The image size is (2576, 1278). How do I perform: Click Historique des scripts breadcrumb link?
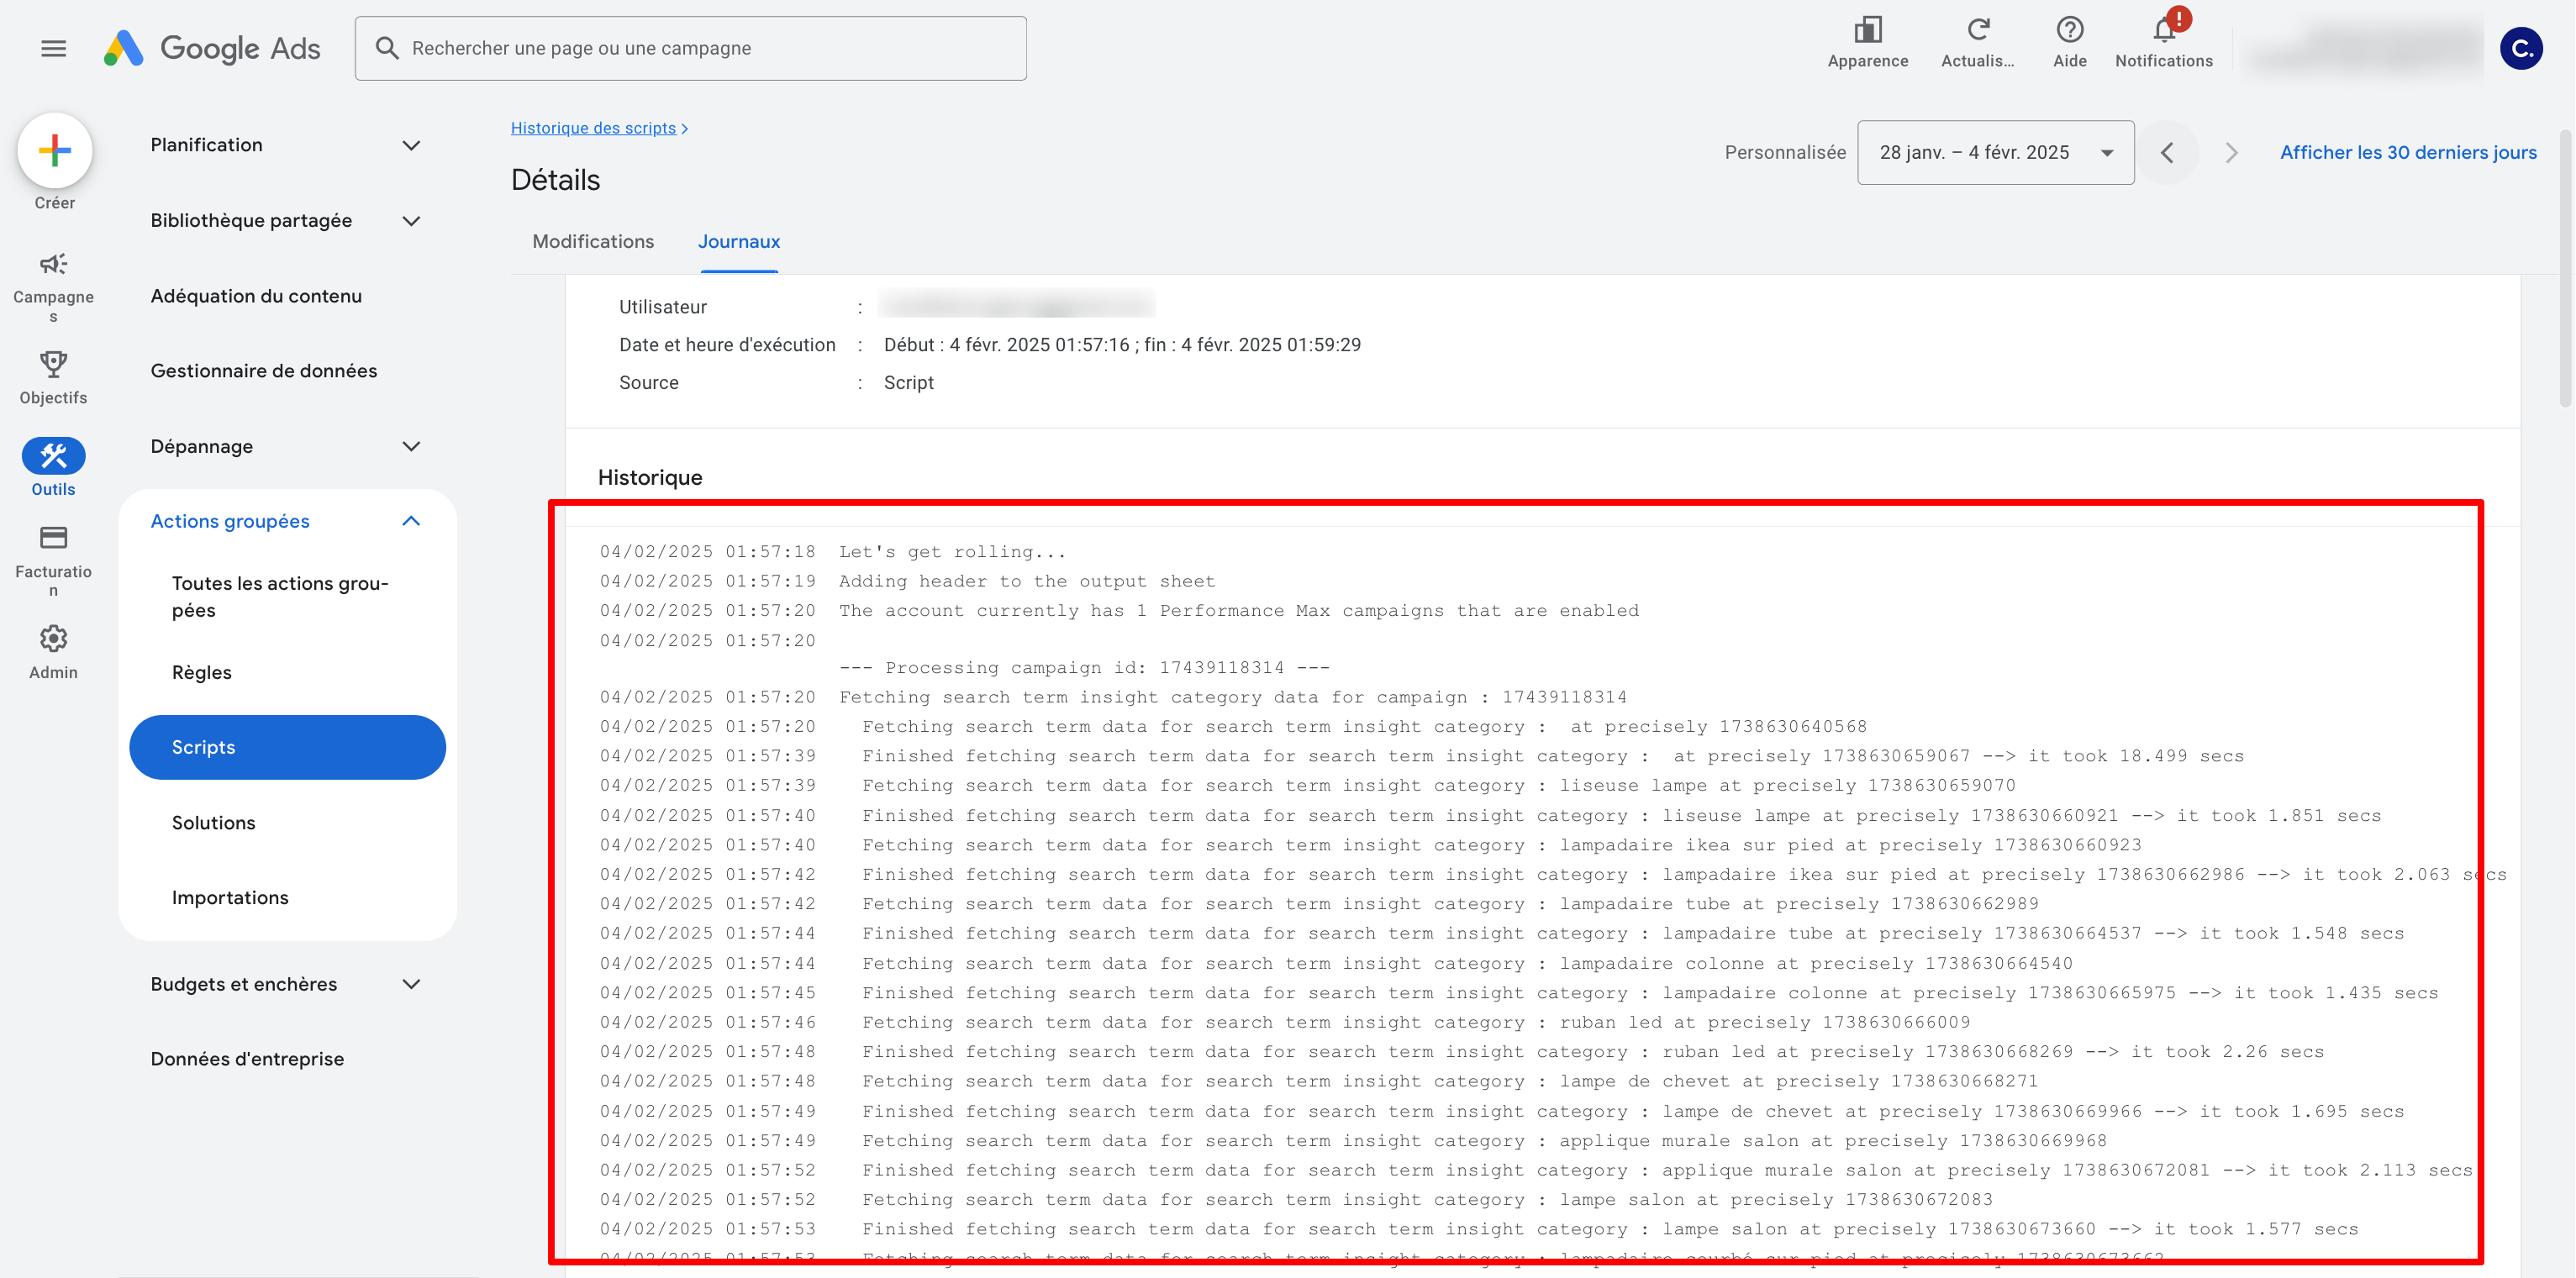tap(593, 128)
